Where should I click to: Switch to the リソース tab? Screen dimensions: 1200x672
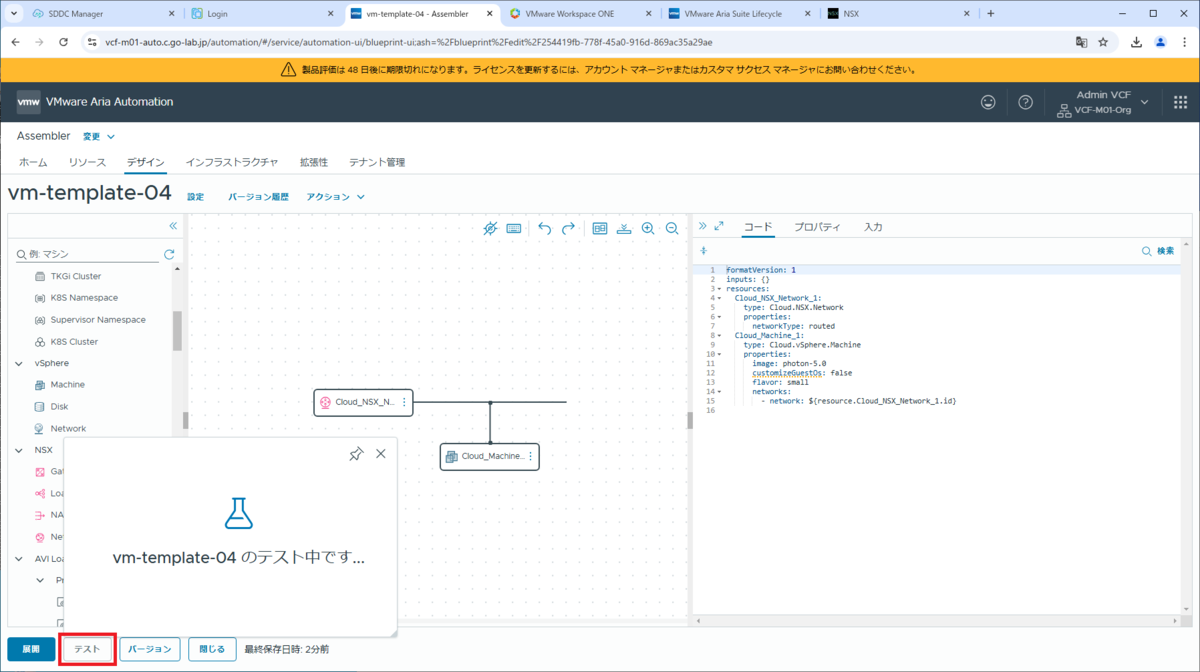click(x=87, y=162)
